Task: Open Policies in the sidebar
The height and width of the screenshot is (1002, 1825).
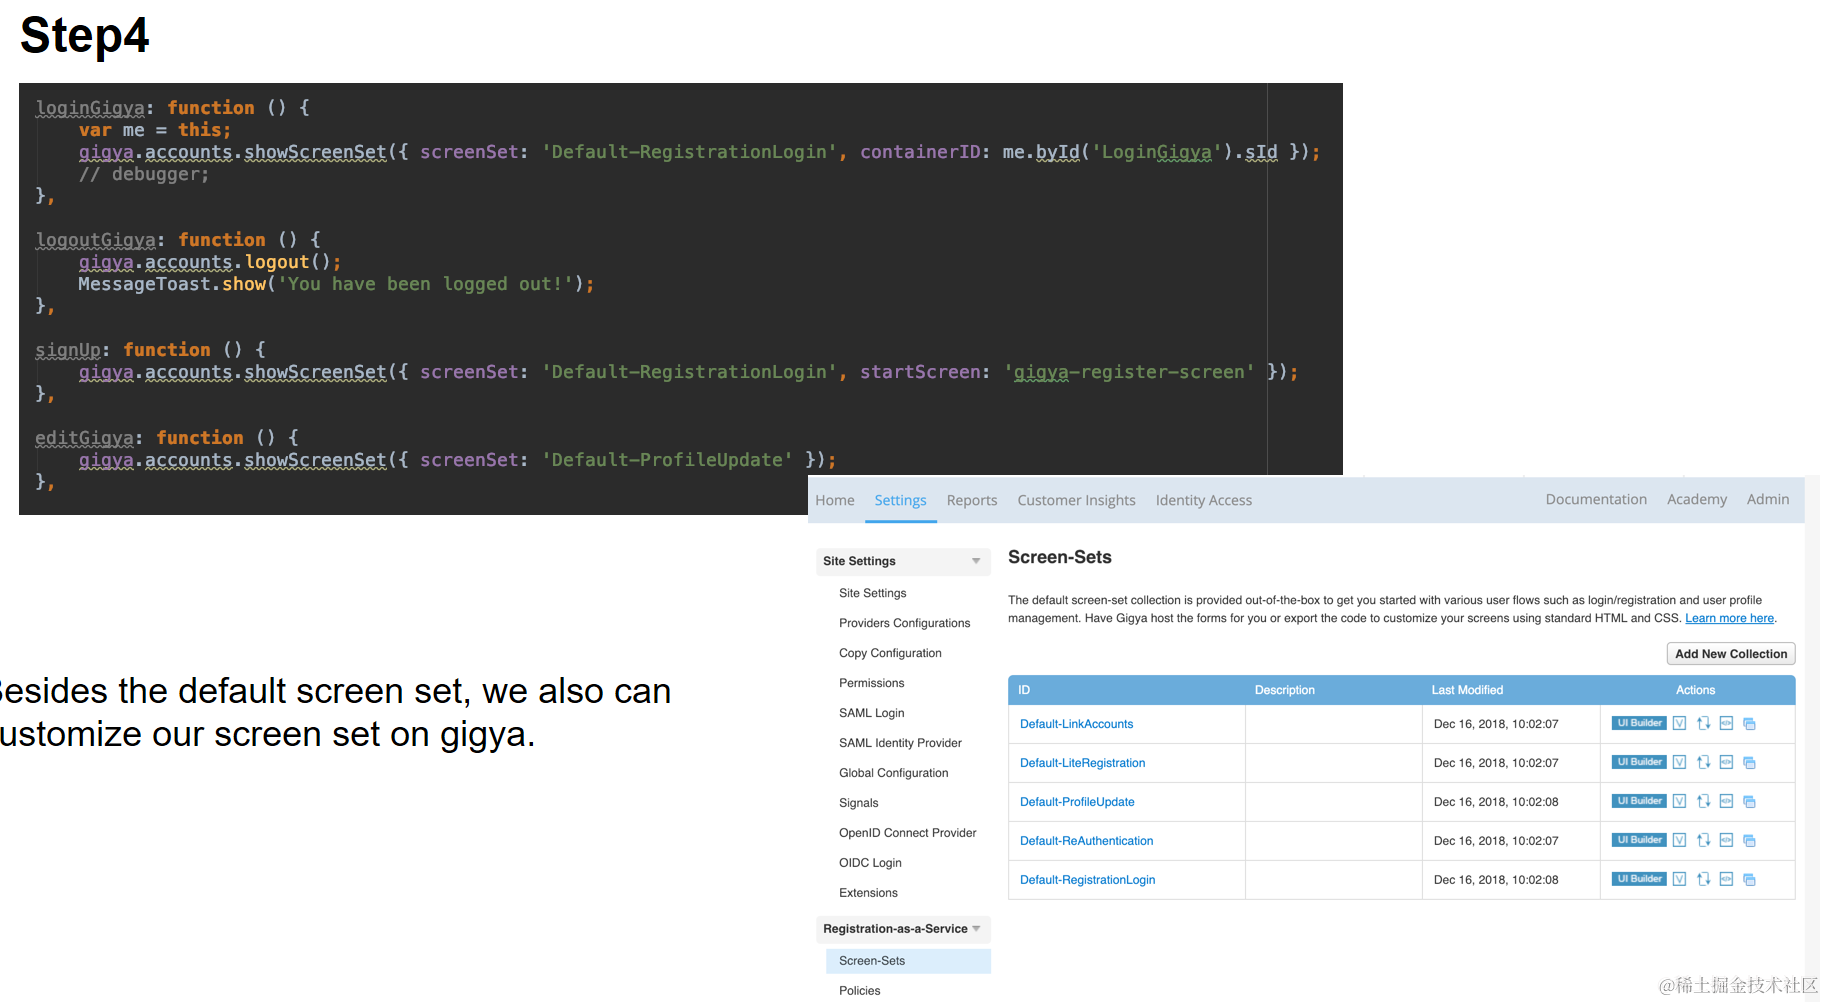Action: click(860, 991)
